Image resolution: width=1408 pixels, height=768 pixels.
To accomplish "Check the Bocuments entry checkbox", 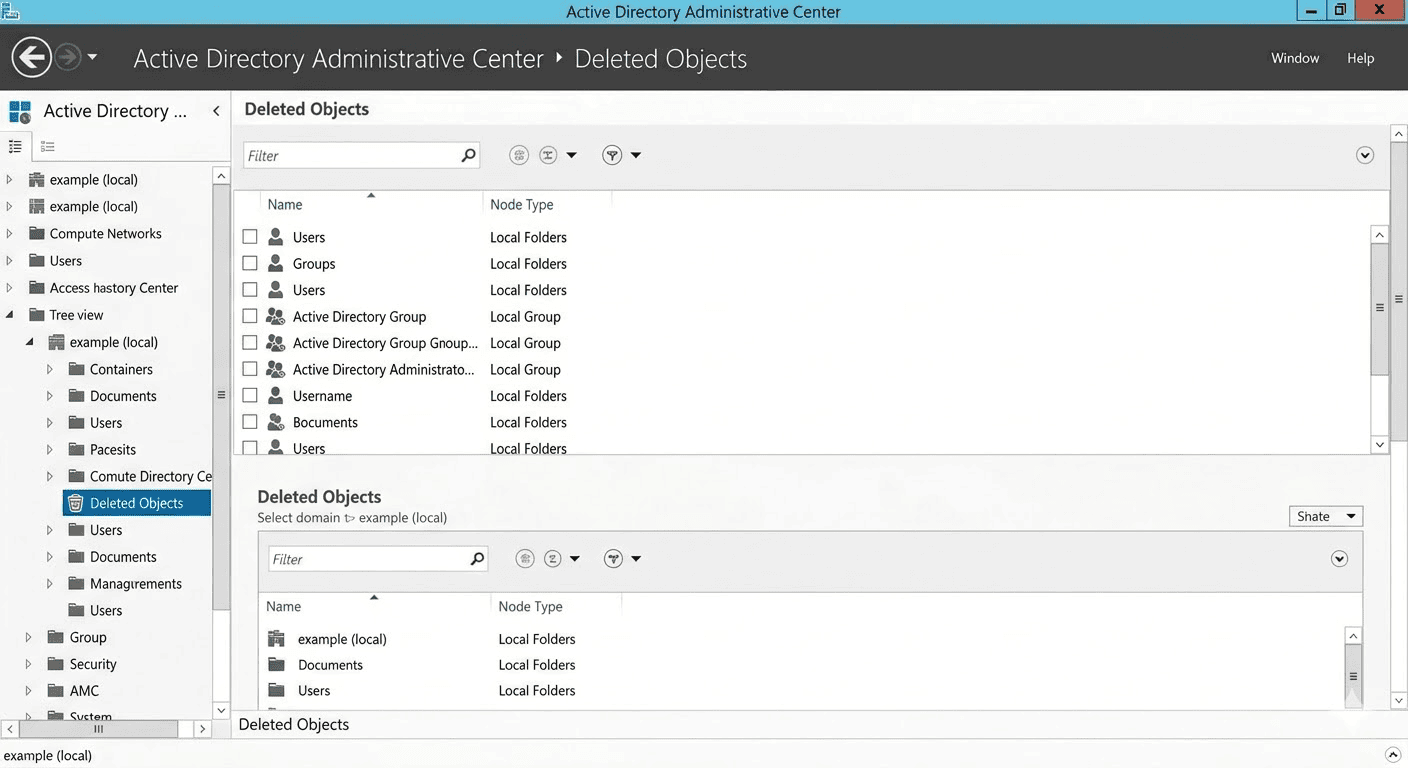I will [249, 422].
